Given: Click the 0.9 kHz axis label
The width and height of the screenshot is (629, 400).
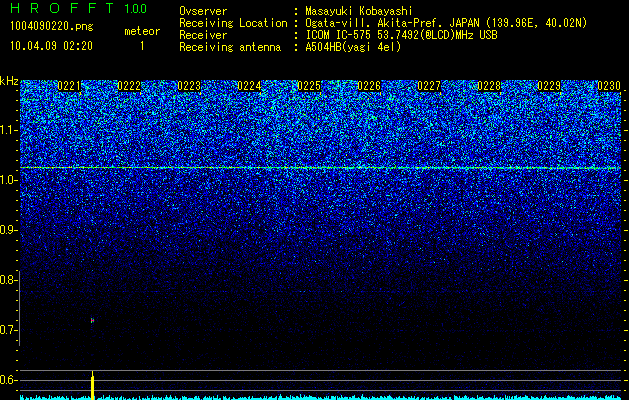Looking at the screenshot, I should coord(7,230).
